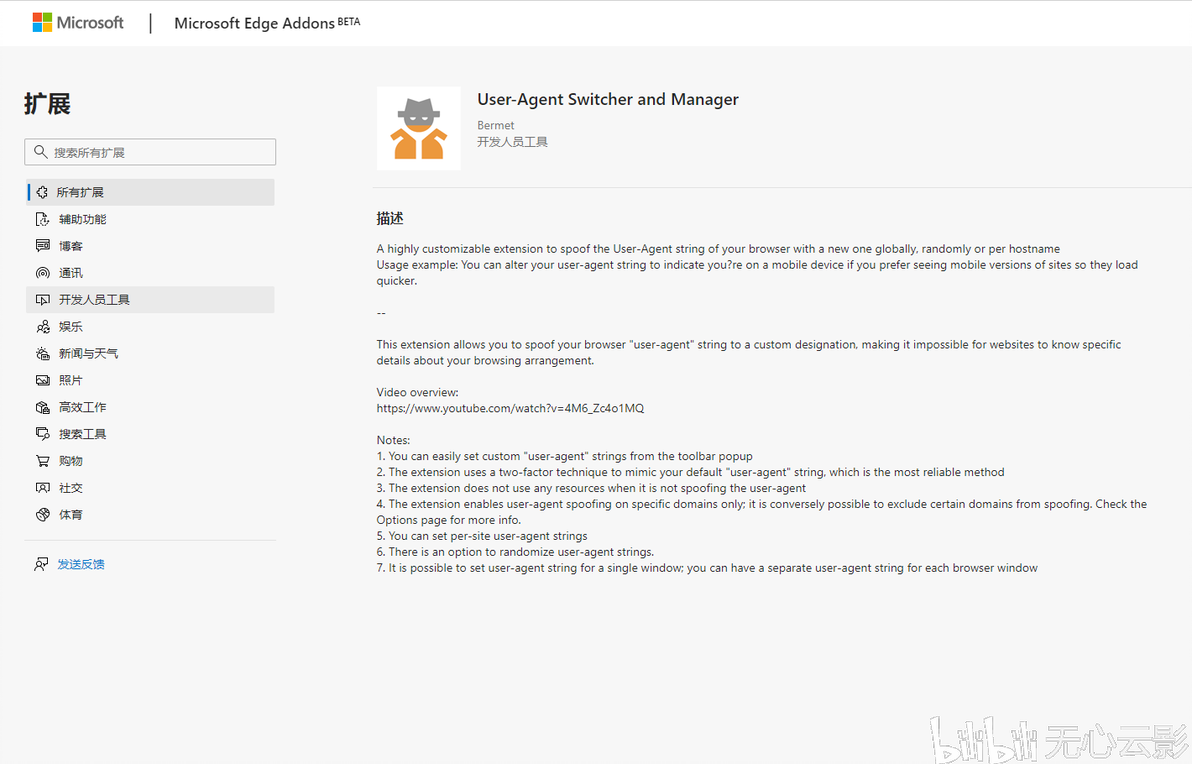Click the sports category icon
1192x764 pixels.
42,515
